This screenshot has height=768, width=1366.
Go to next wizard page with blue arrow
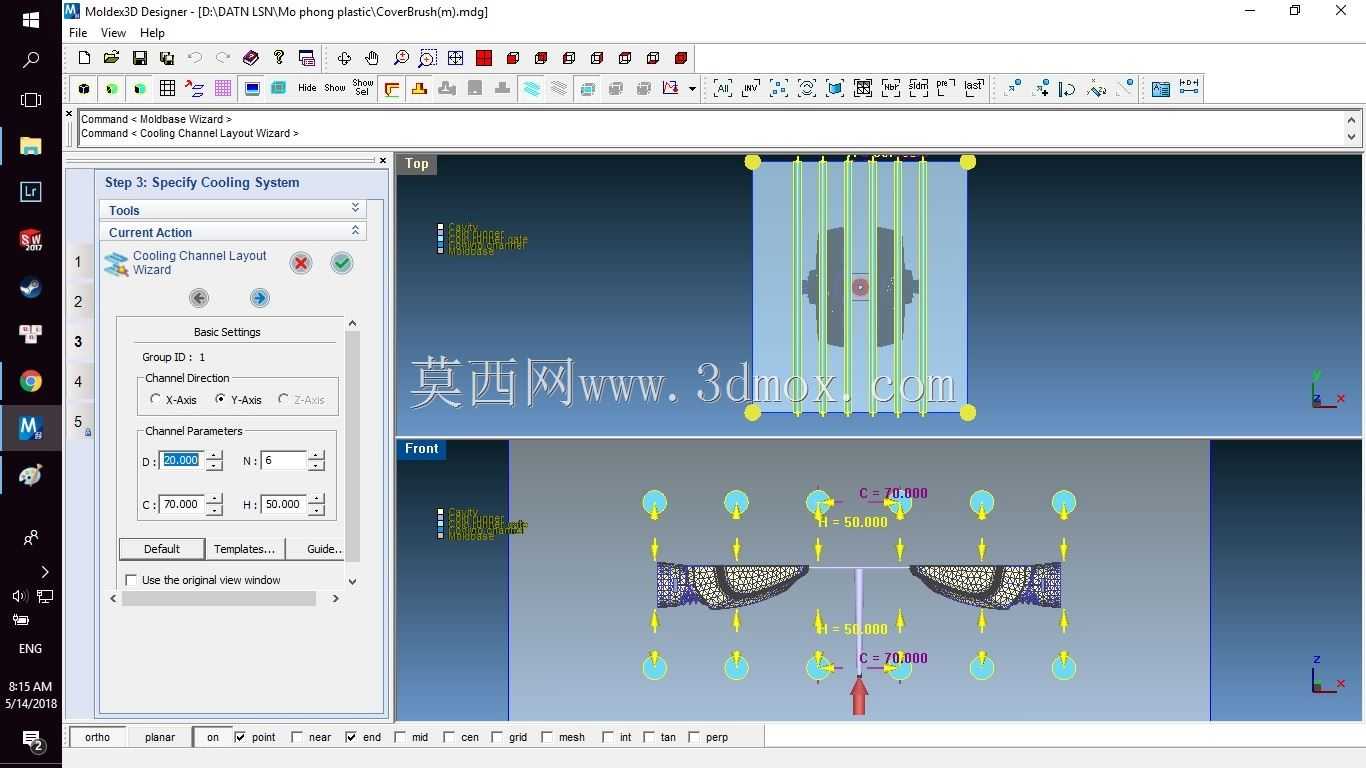point(260,298)
